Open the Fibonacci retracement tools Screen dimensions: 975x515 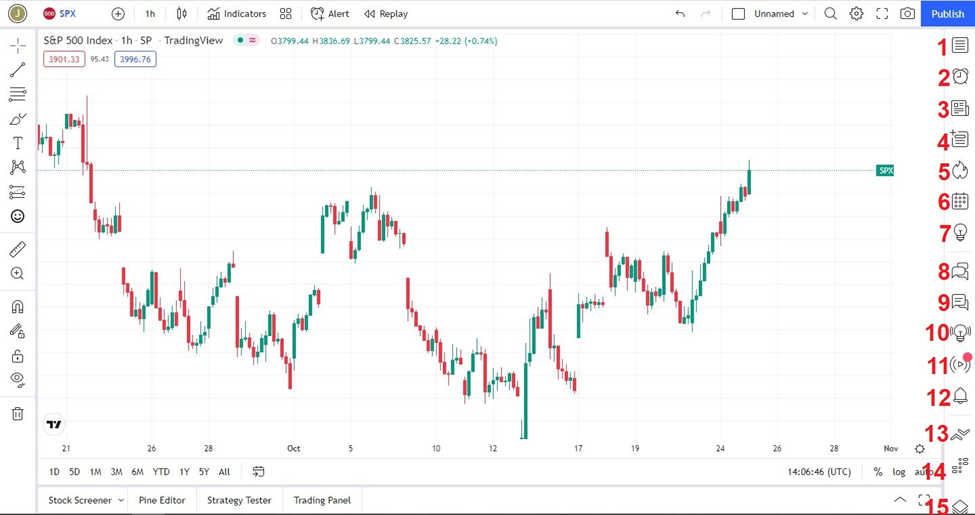pos(17,94)
